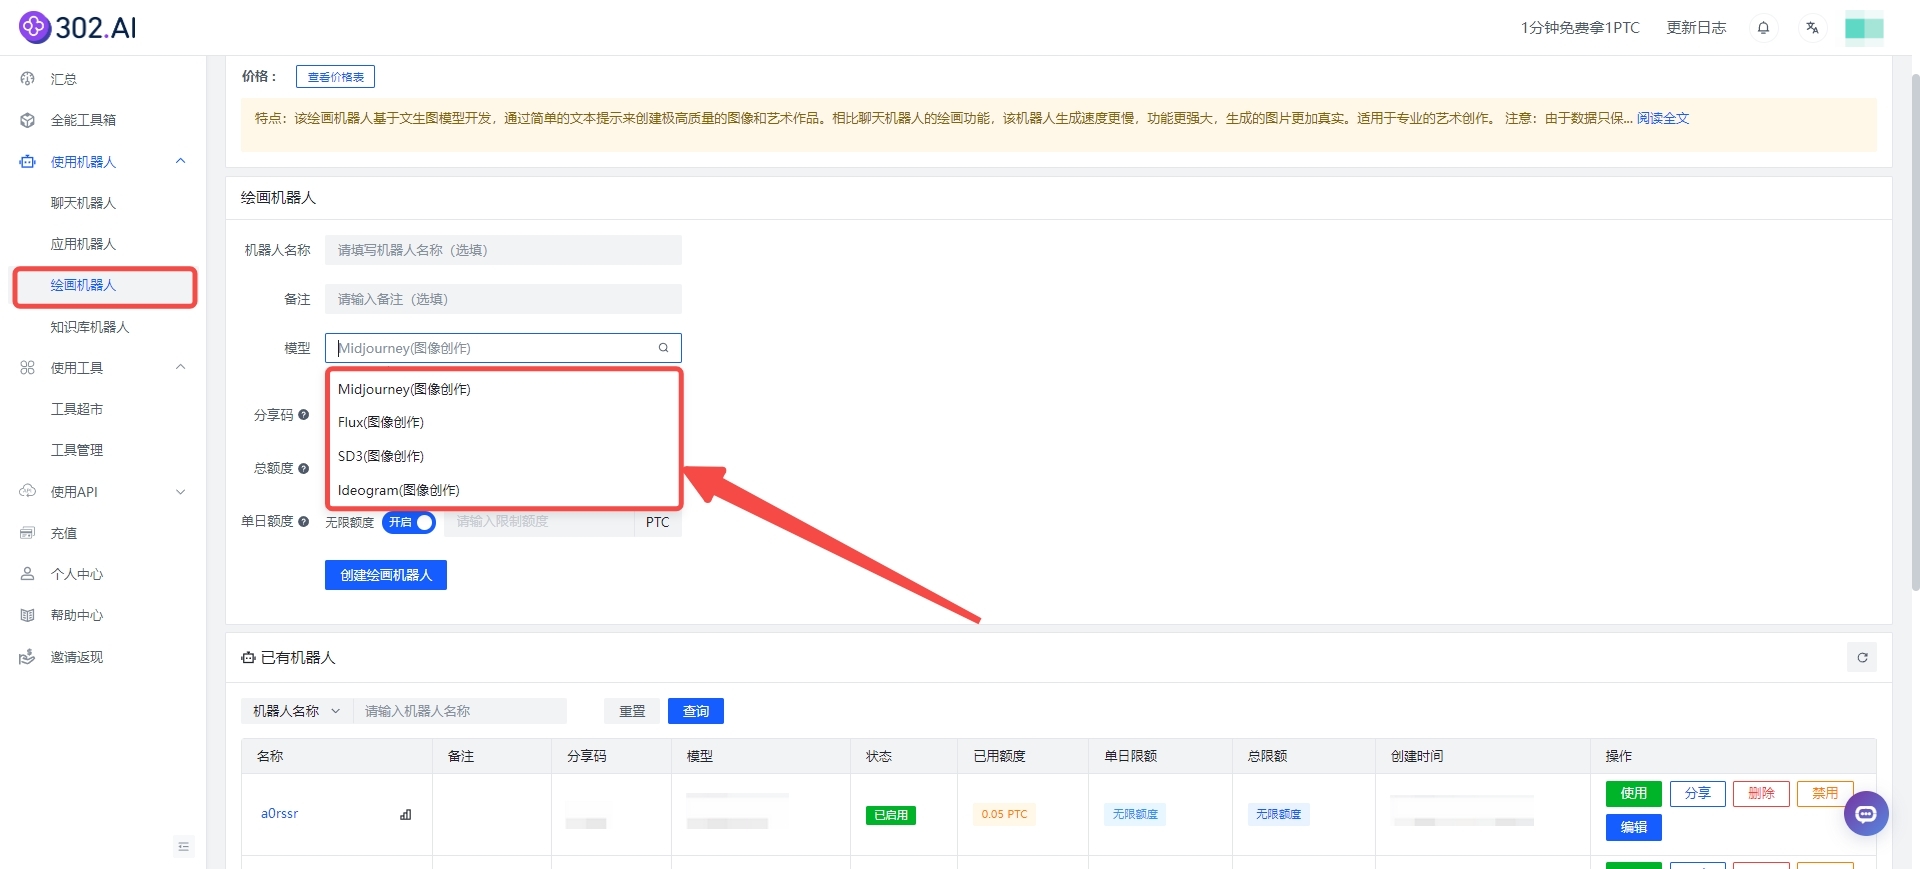Click the 阅读全文 link
This screenshot has height=869, width=1920.
[x=1663, y=118]
